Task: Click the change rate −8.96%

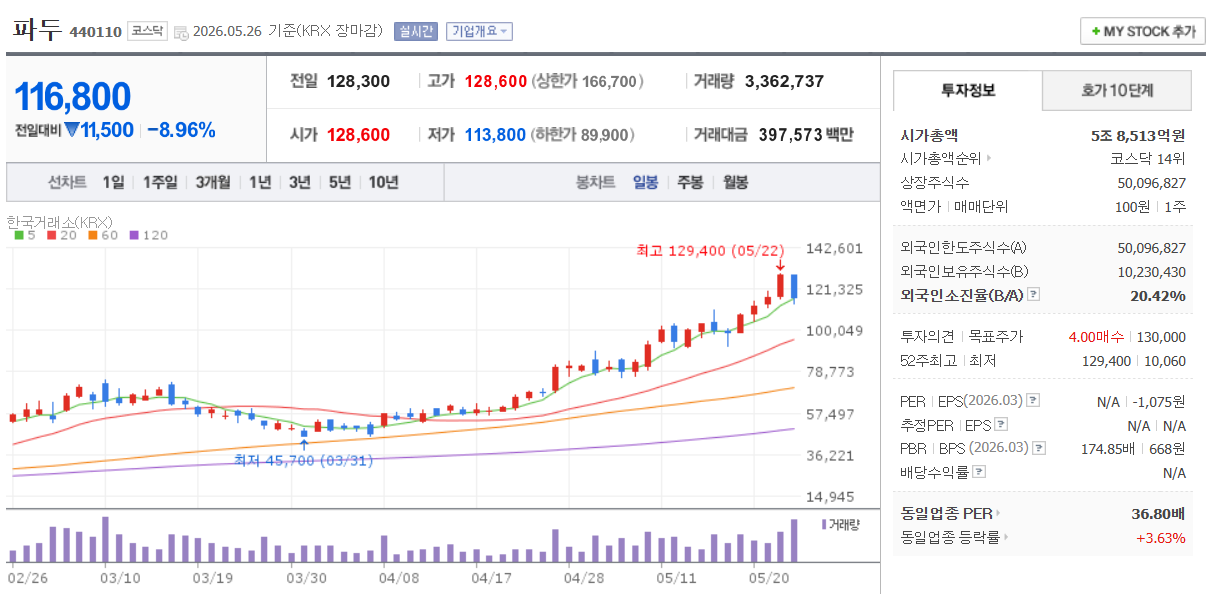Action: pyautogui.click(x=181, y=130)
